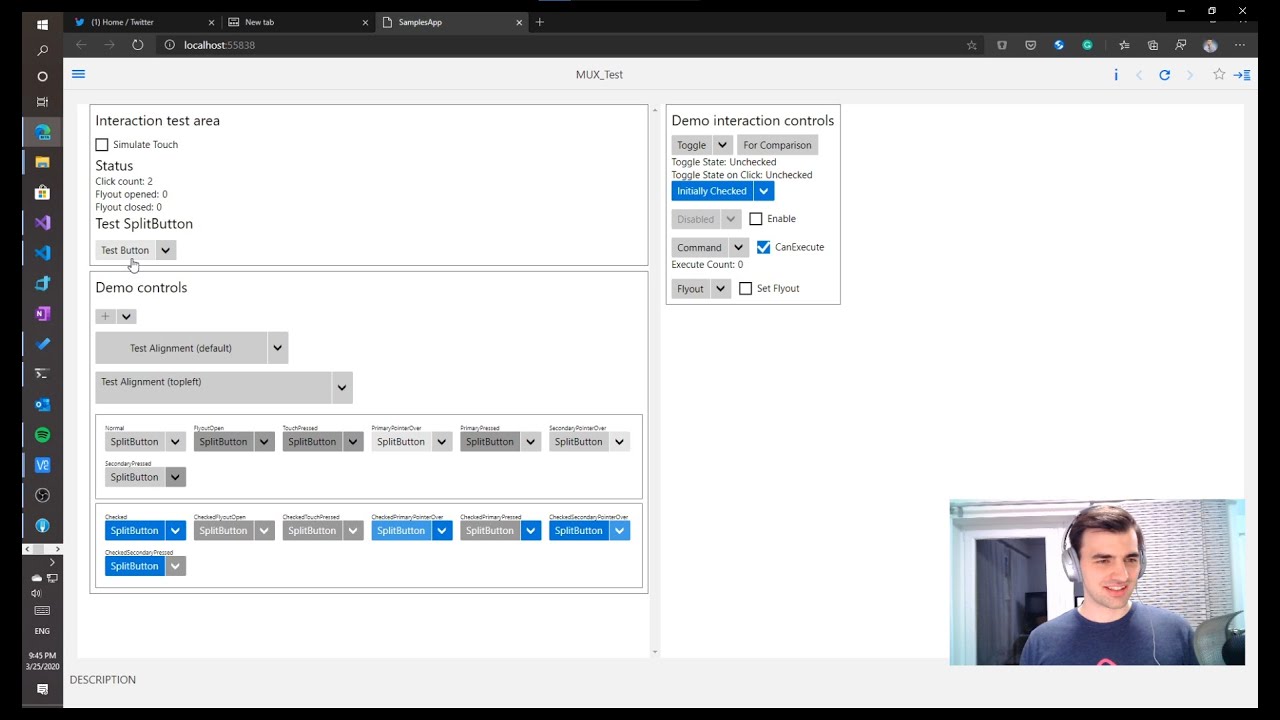
Task: Click the Click count: 2 status text
Action: tap(124, 182)
